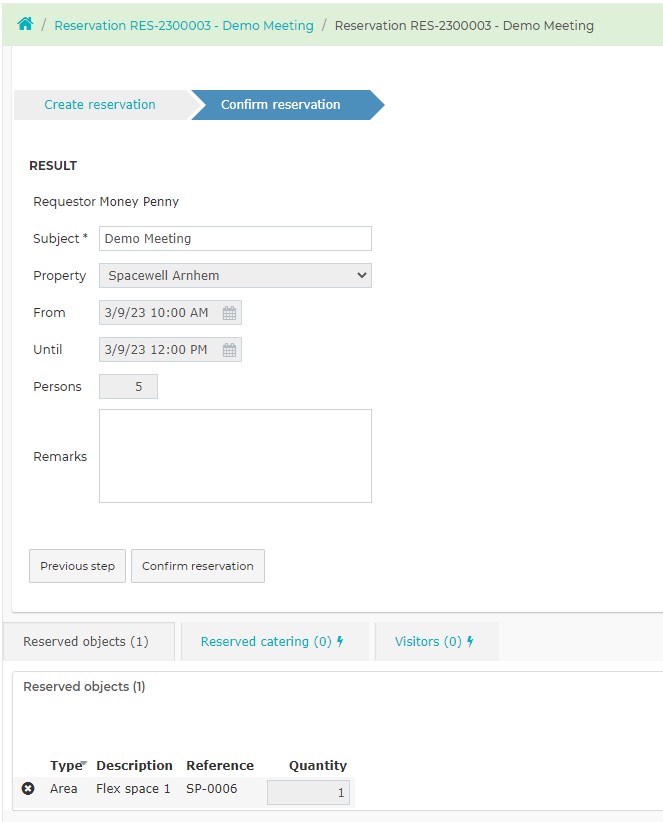Click inside the Remarks text area
The height and width of the screenshot is (822, 663).
(235, 456)
